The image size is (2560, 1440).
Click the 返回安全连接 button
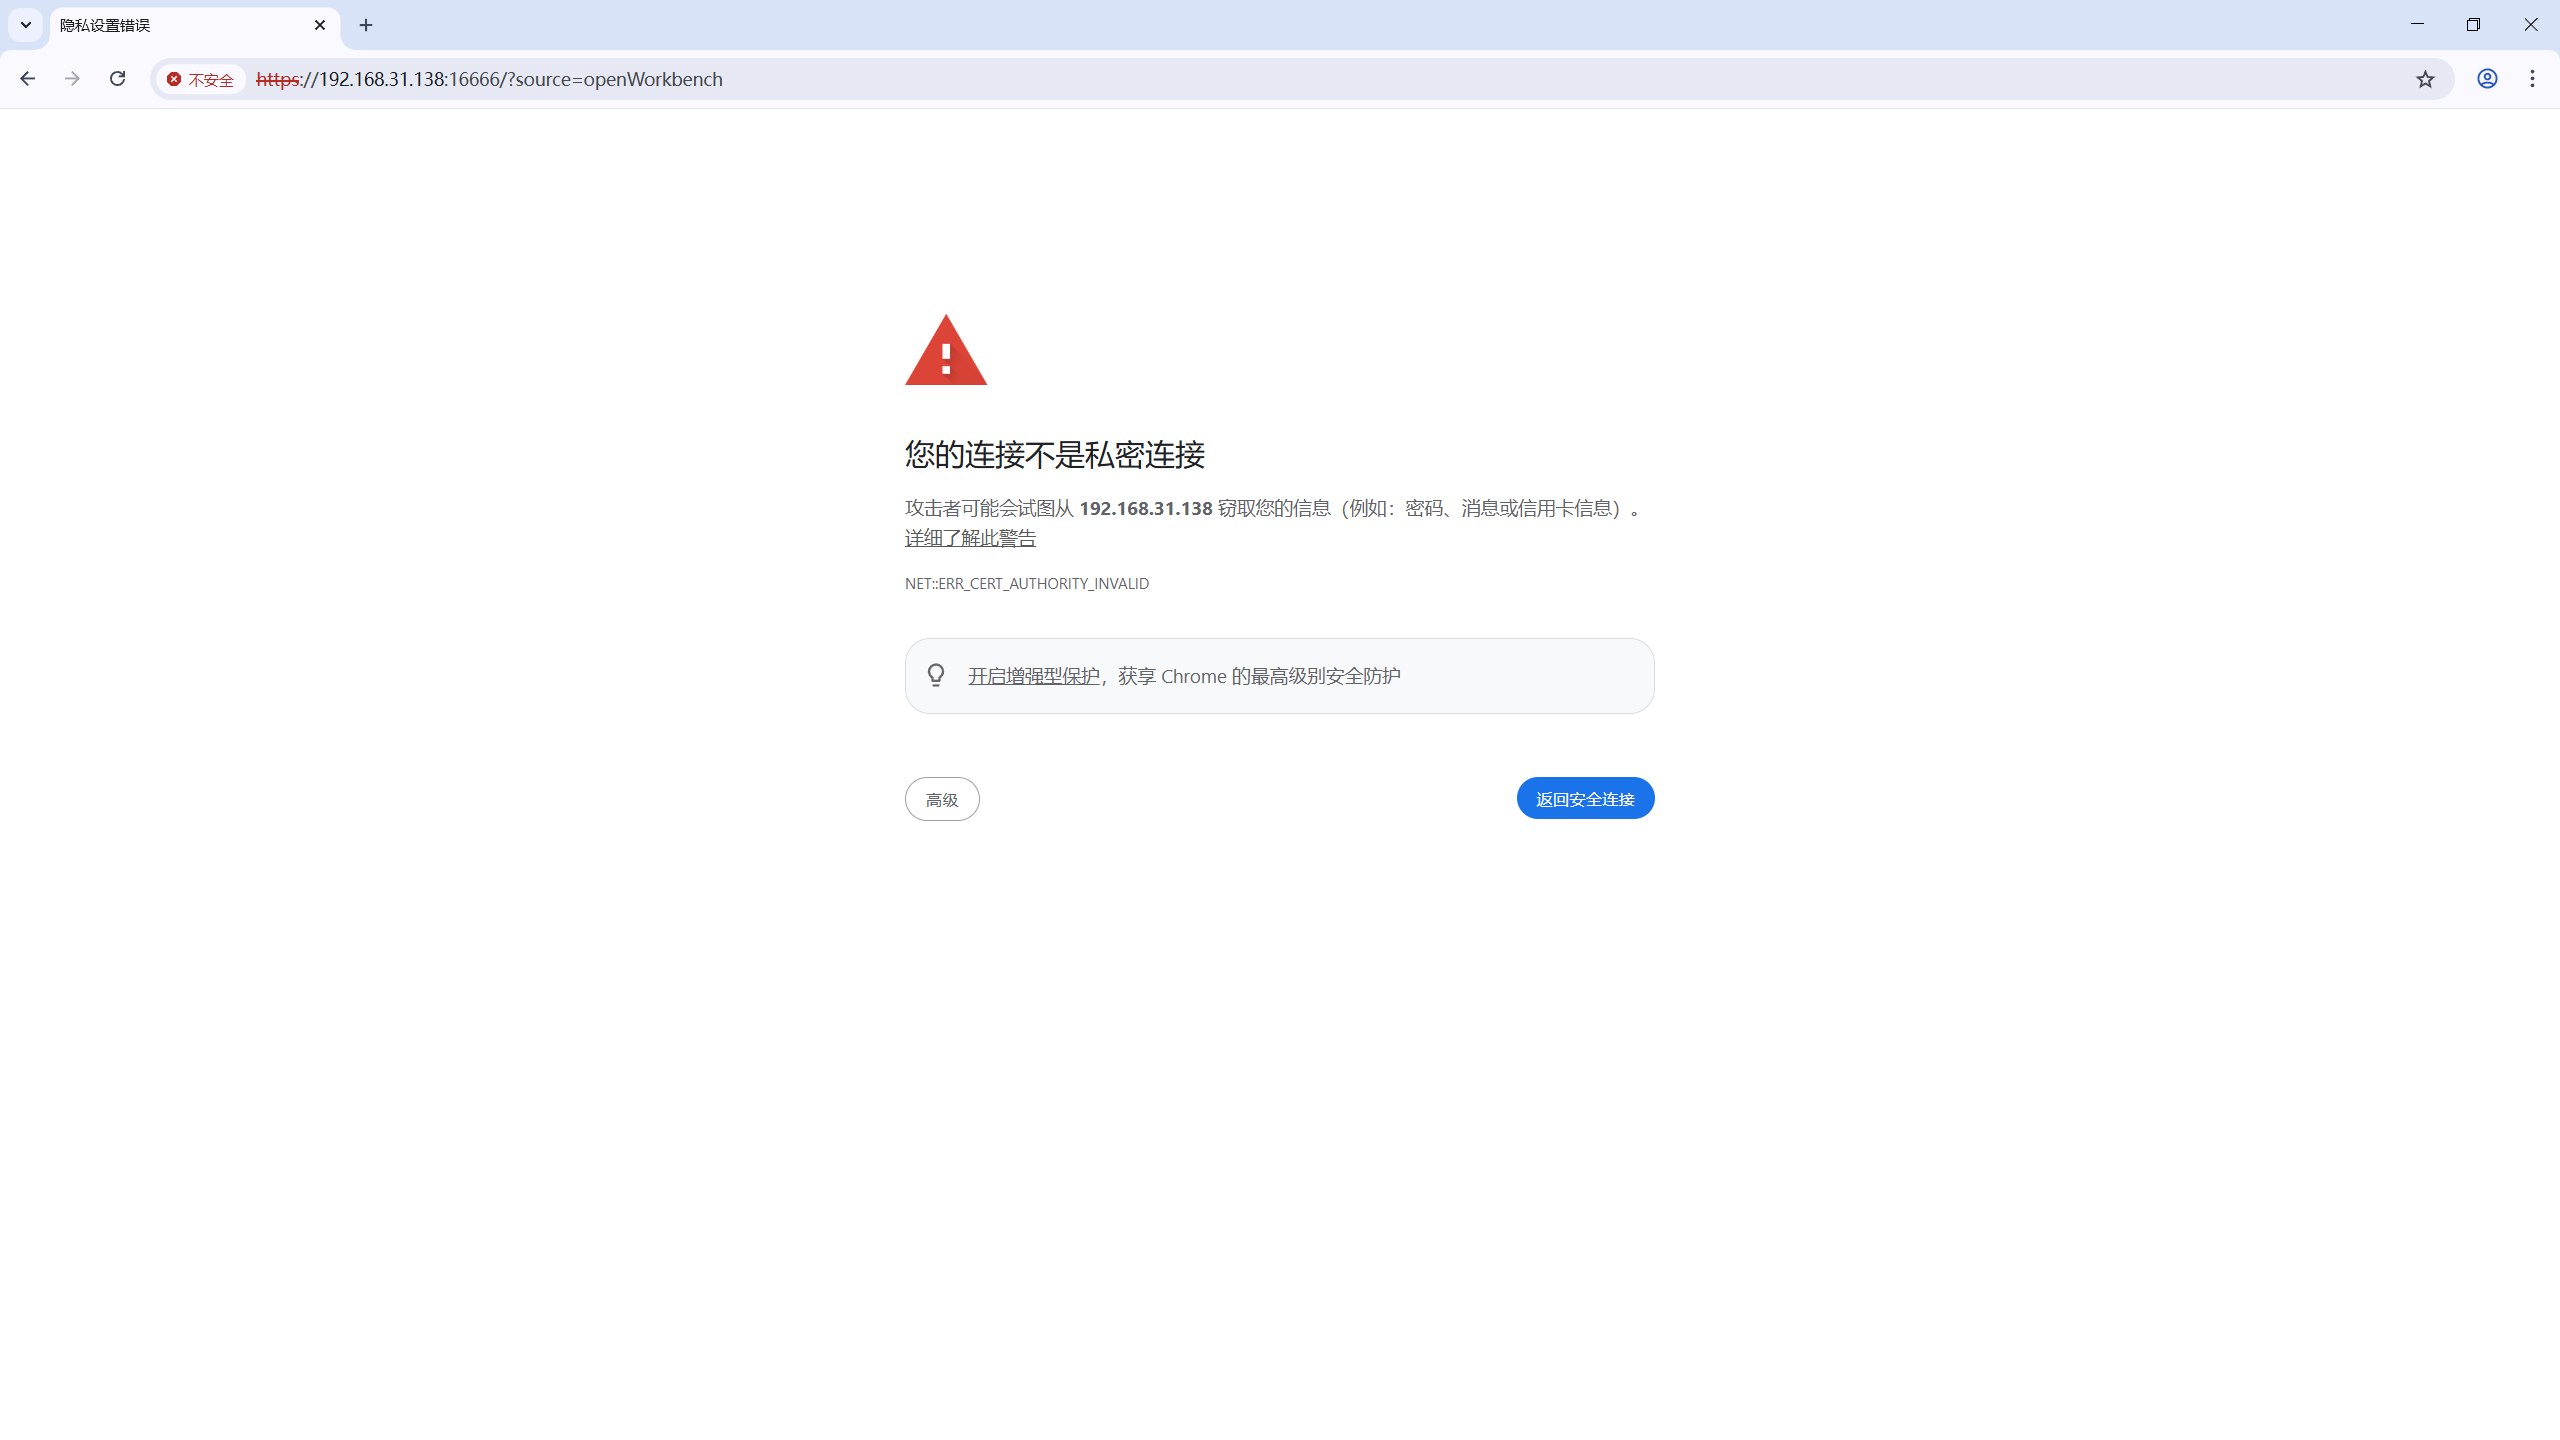[x=1585, y=799]
